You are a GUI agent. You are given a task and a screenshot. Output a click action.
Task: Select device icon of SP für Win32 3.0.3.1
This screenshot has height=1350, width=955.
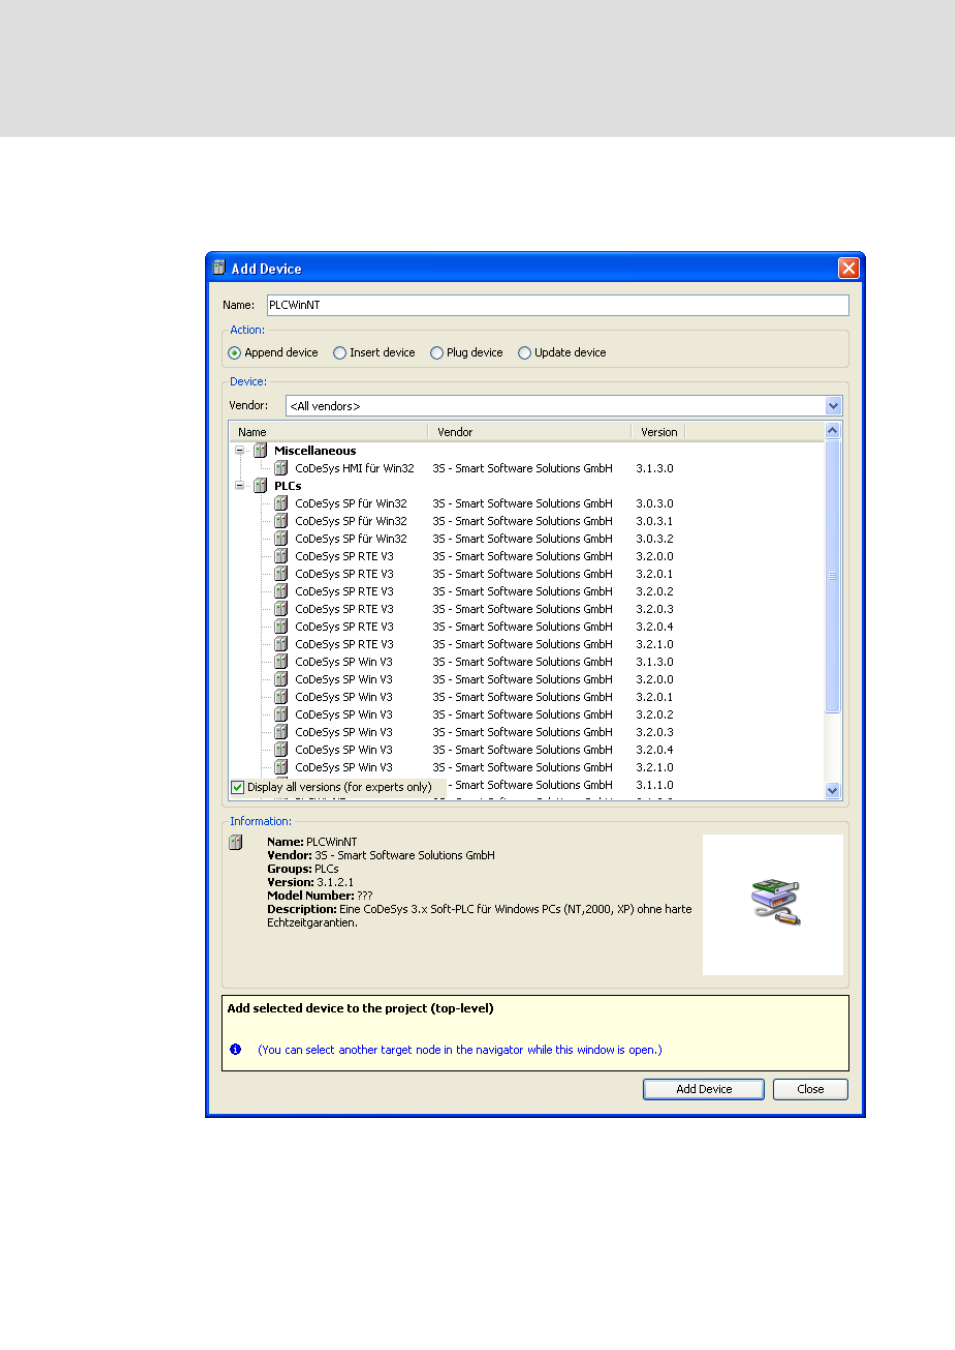coord(281,521)
